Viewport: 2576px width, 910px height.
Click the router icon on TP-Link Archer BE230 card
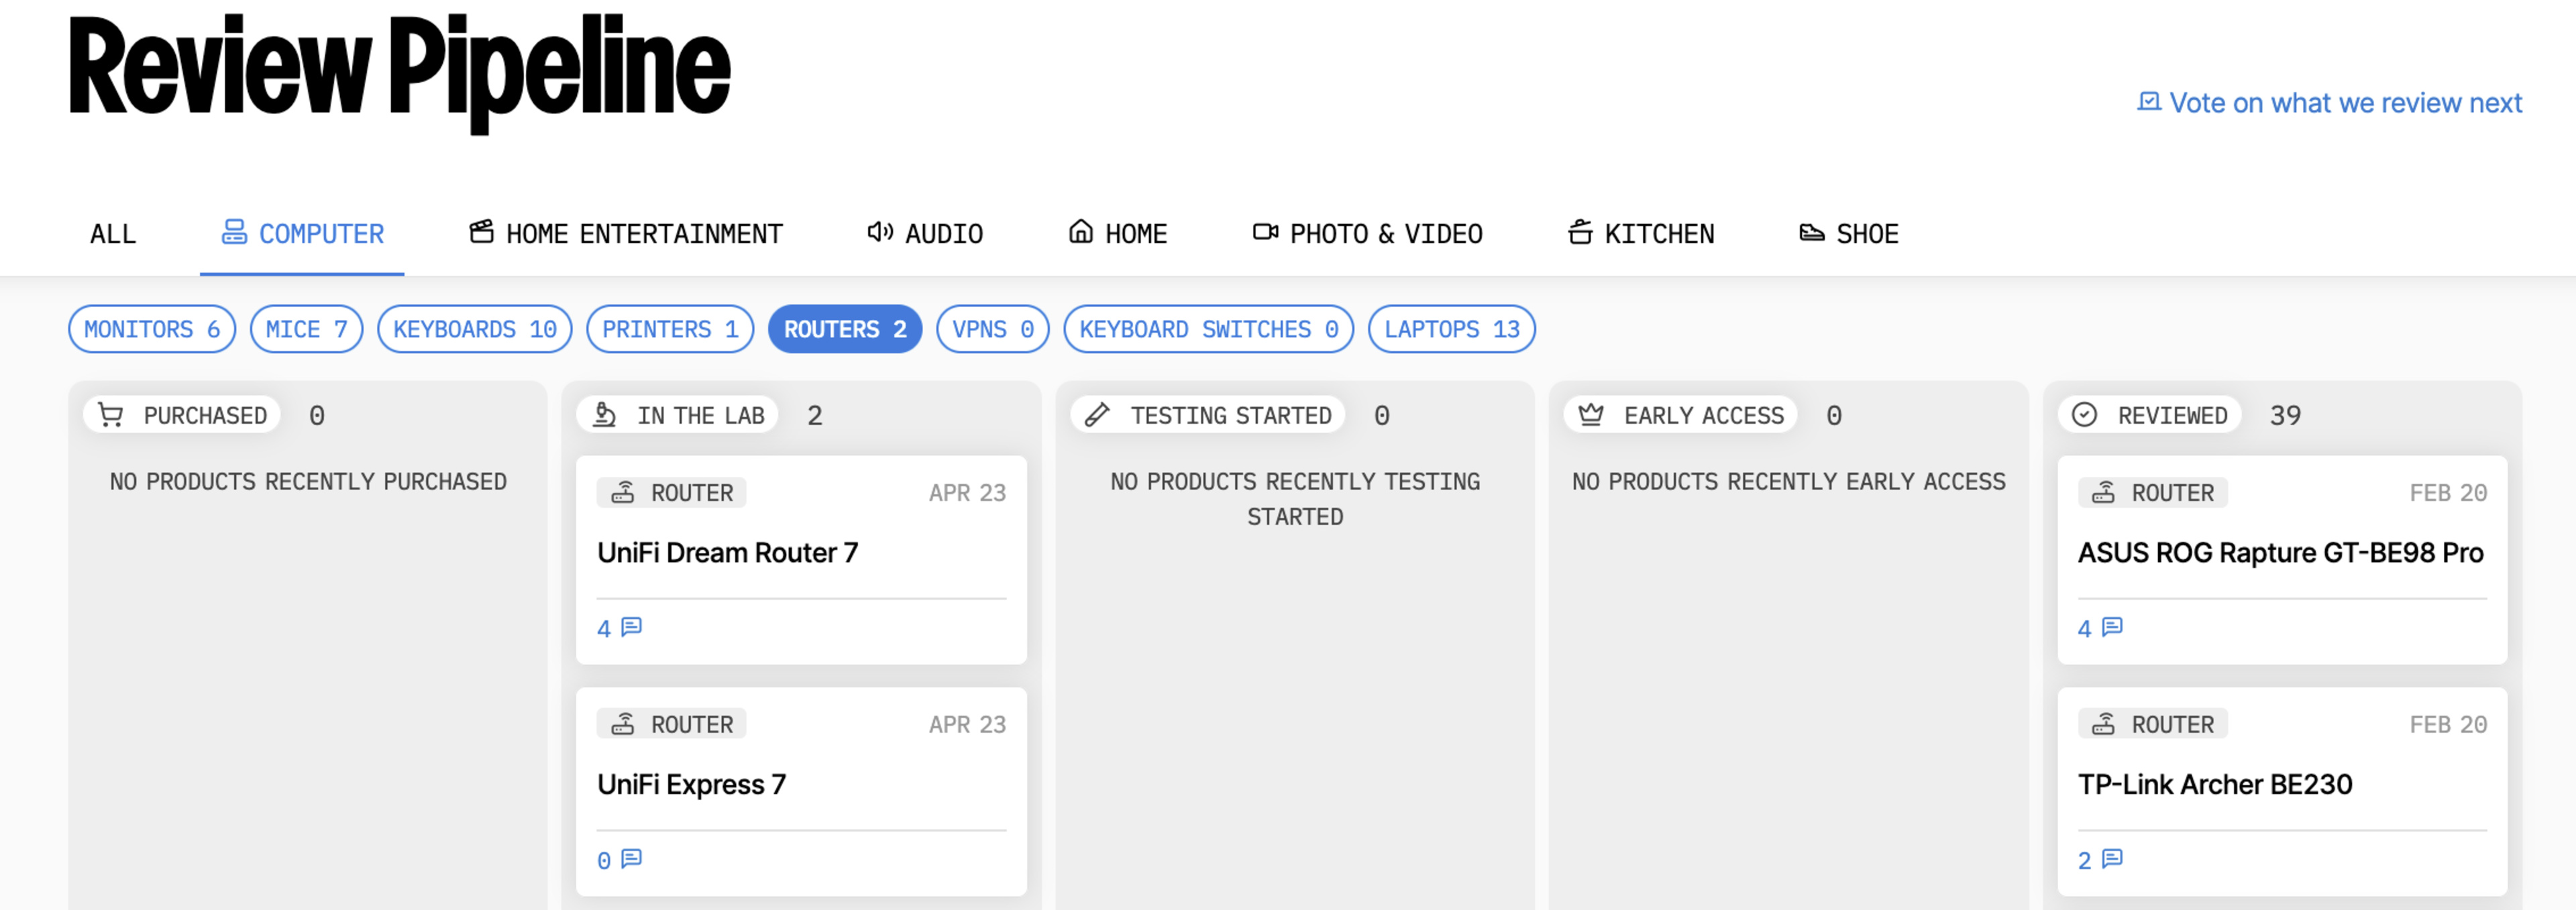(2103, 723)
